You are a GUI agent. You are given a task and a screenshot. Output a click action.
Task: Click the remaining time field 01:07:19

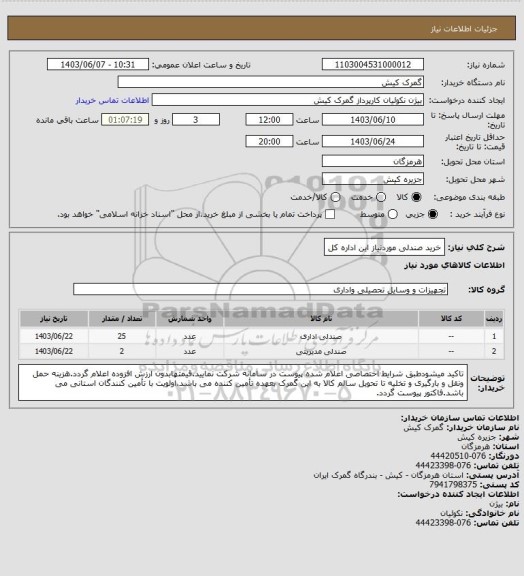click(x=125, y=120)
